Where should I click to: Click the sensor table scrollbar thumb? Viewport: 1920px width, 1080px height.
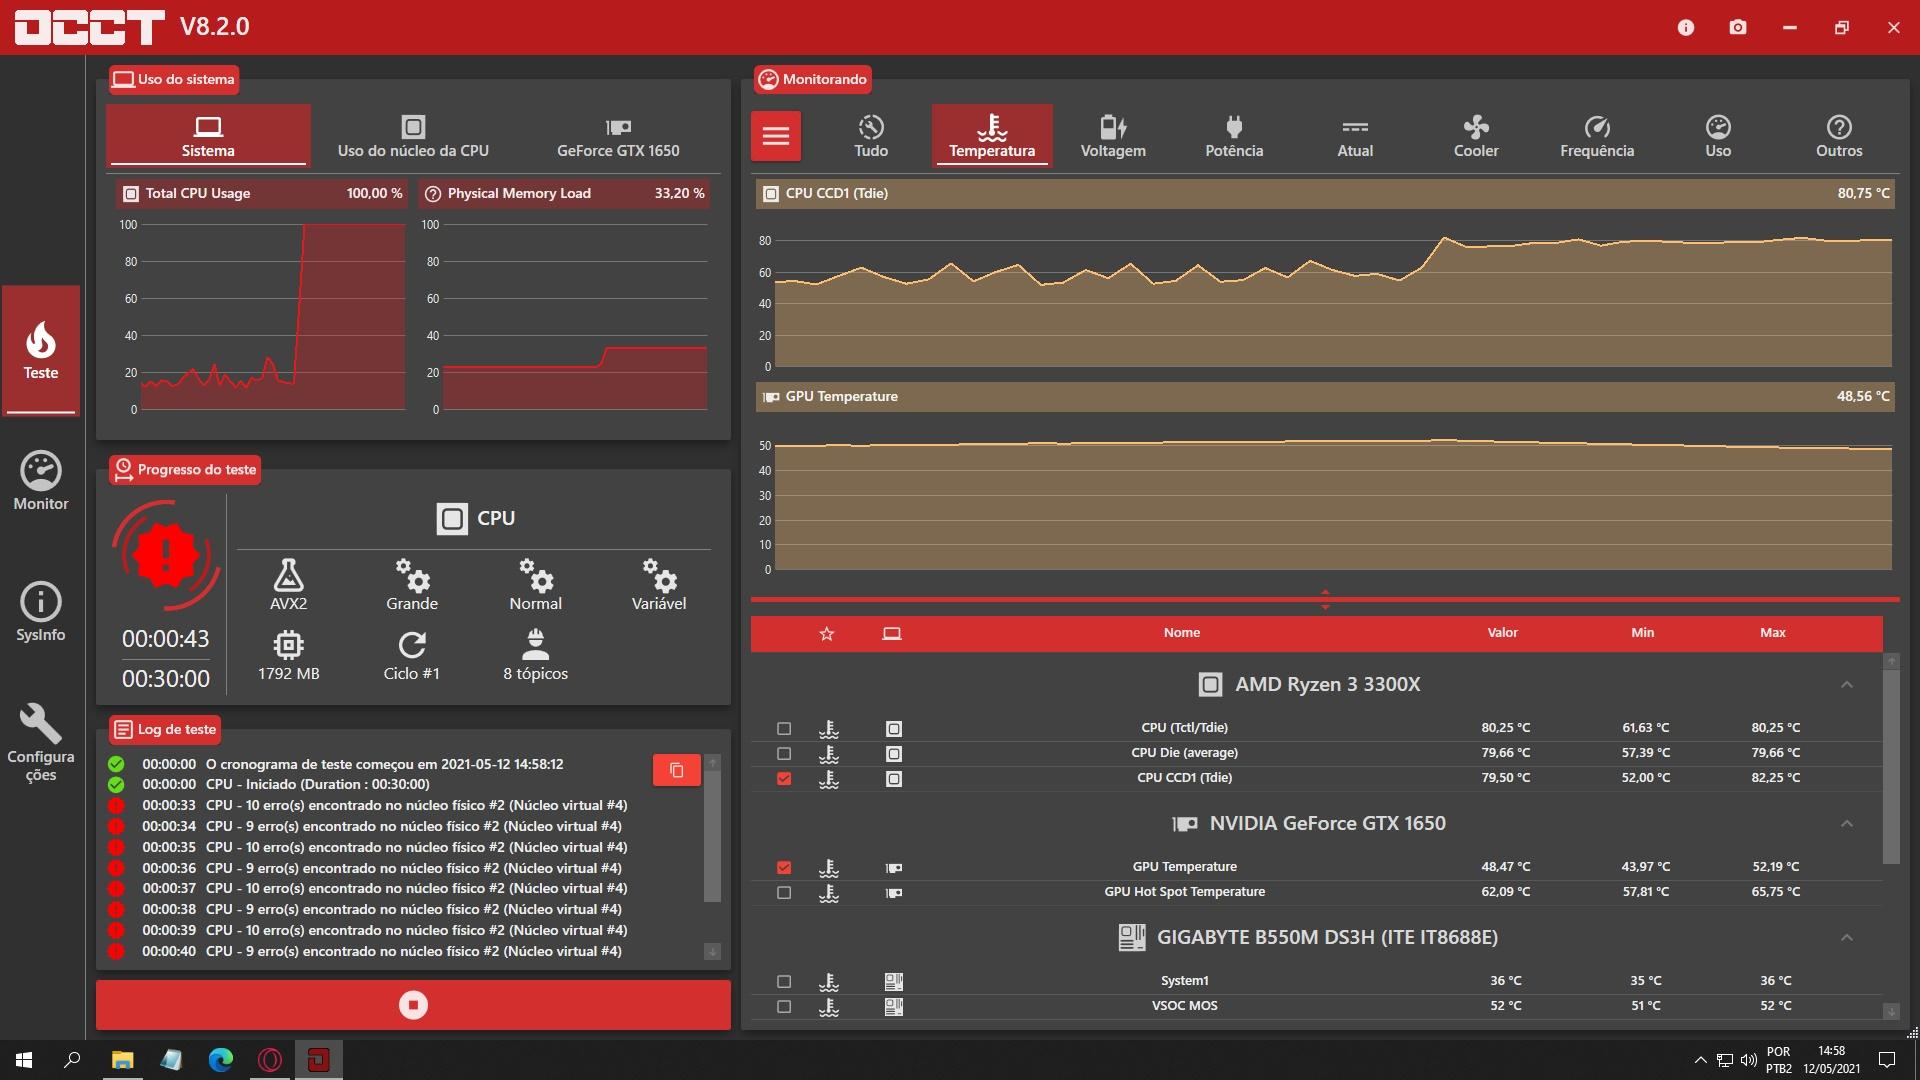tap(1890, 766)
